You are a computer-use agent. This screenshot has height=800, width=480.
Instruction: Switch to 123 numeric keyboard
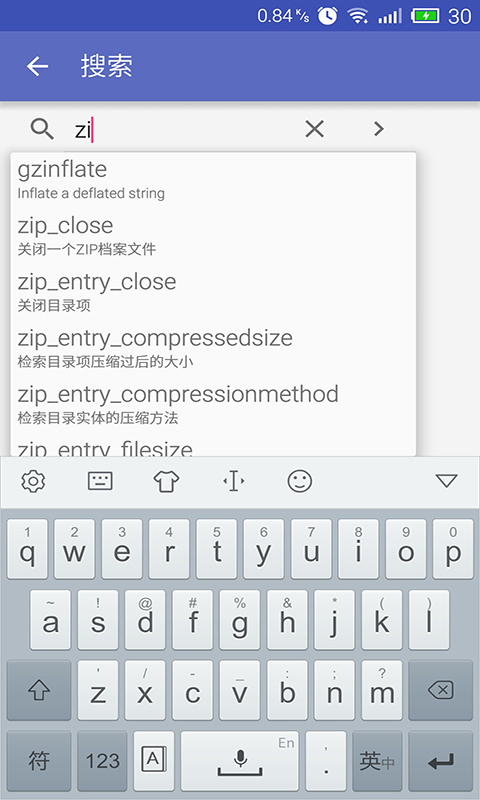click(102, 761)
